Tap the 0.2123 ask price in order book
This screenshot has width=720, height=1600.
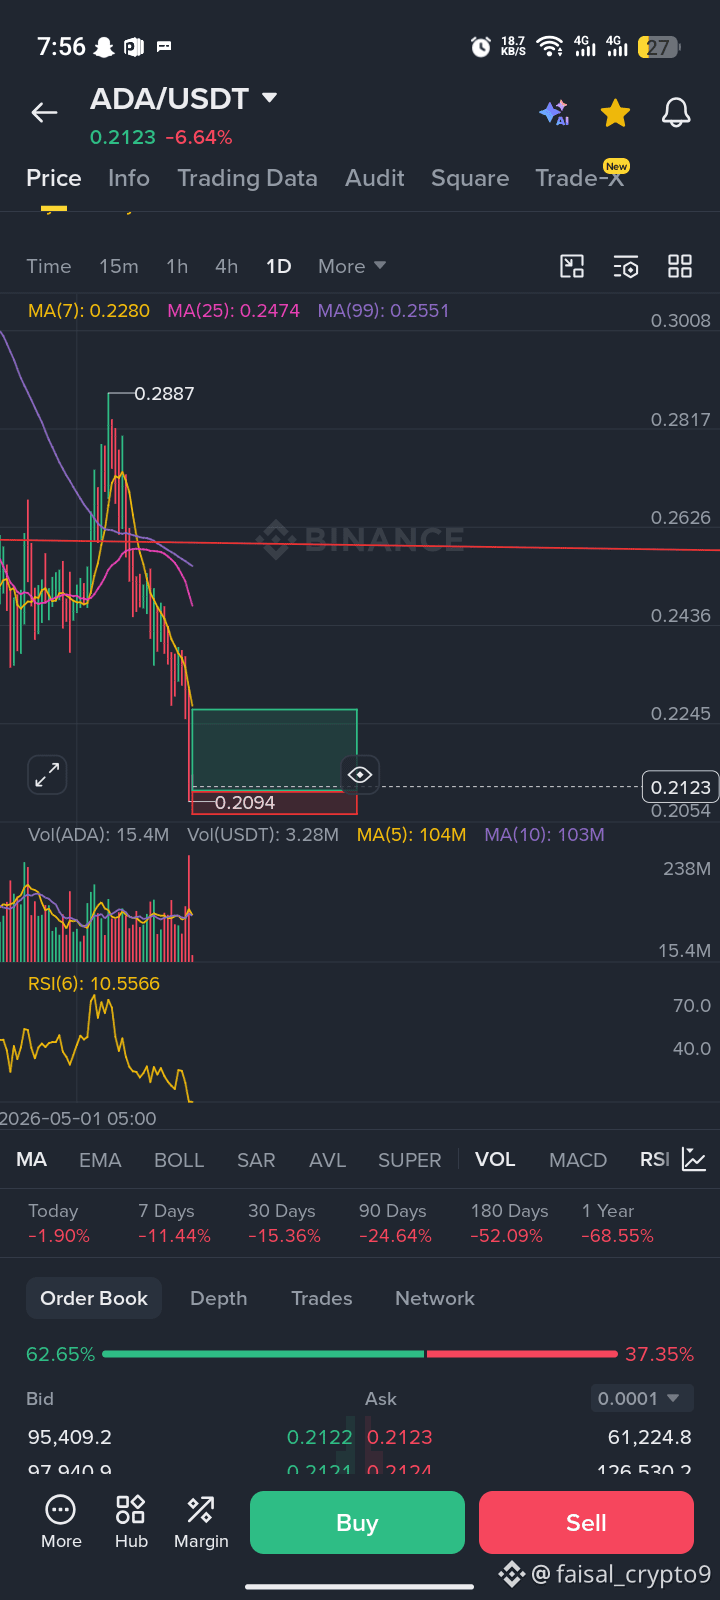(400, 1437)
